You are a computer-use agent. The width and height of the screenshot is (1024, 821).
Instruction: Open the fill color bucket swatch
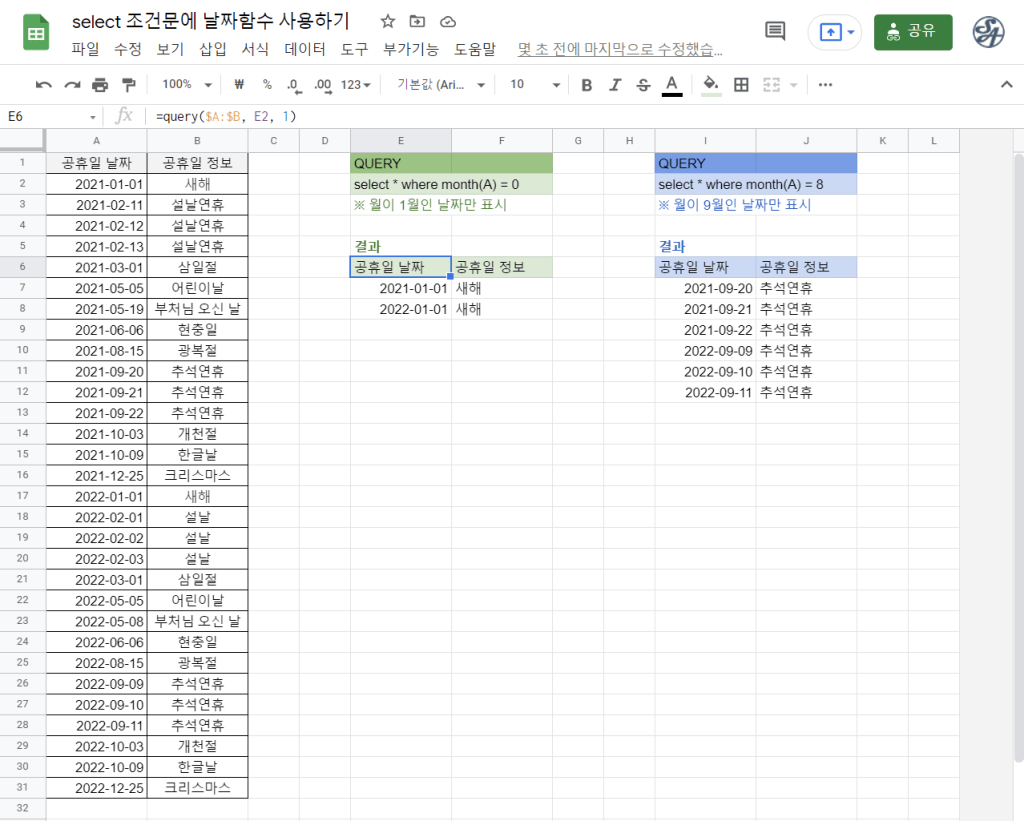pyautogui.click(x=711, y=85)
